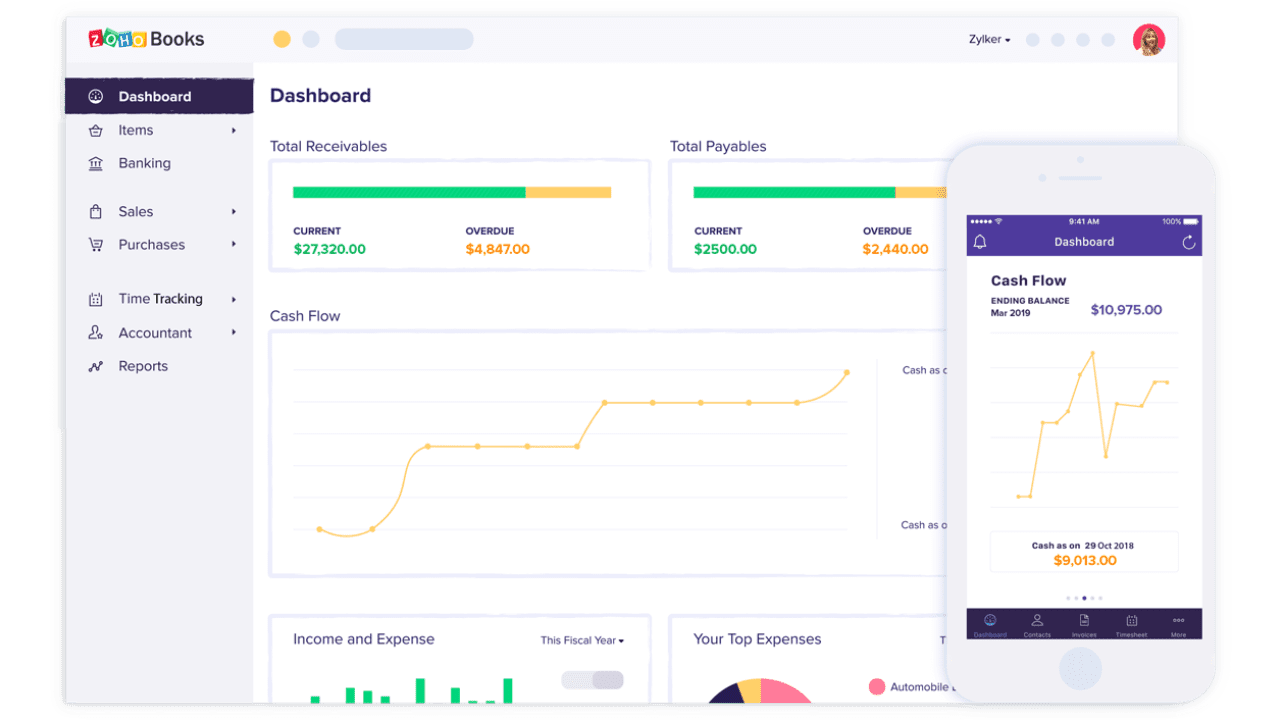Image resolution: width=1280 pixels, height=720 pixels.
Task: Click the Your Top Expenses title
Action: (757, 639)
